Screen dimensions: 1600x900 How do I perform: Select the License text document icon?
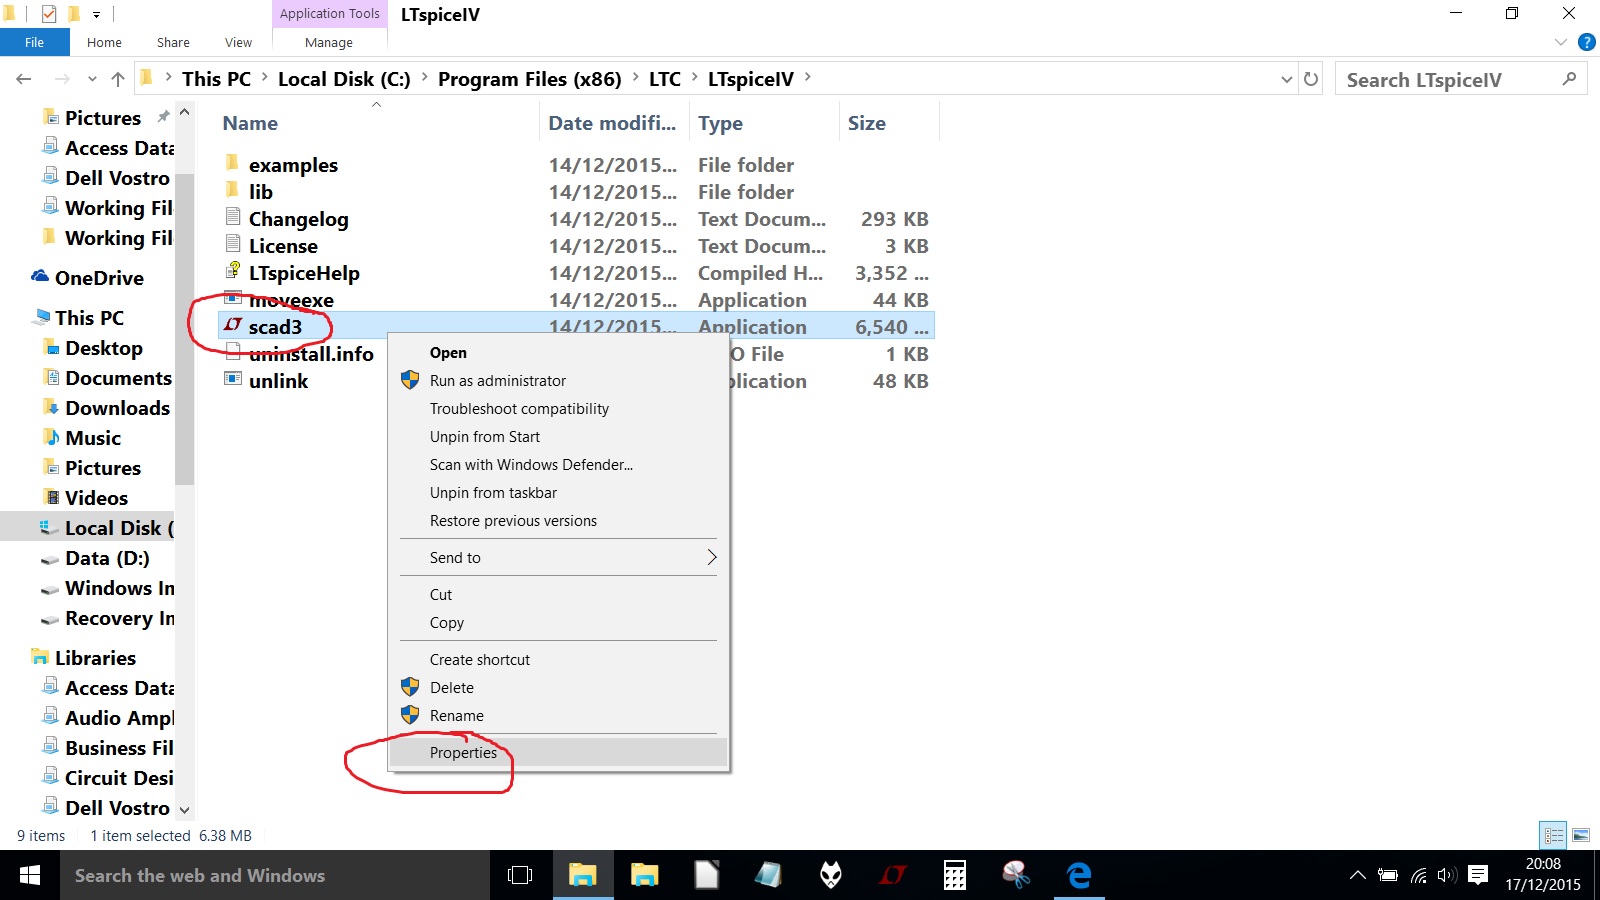(233, 244)
